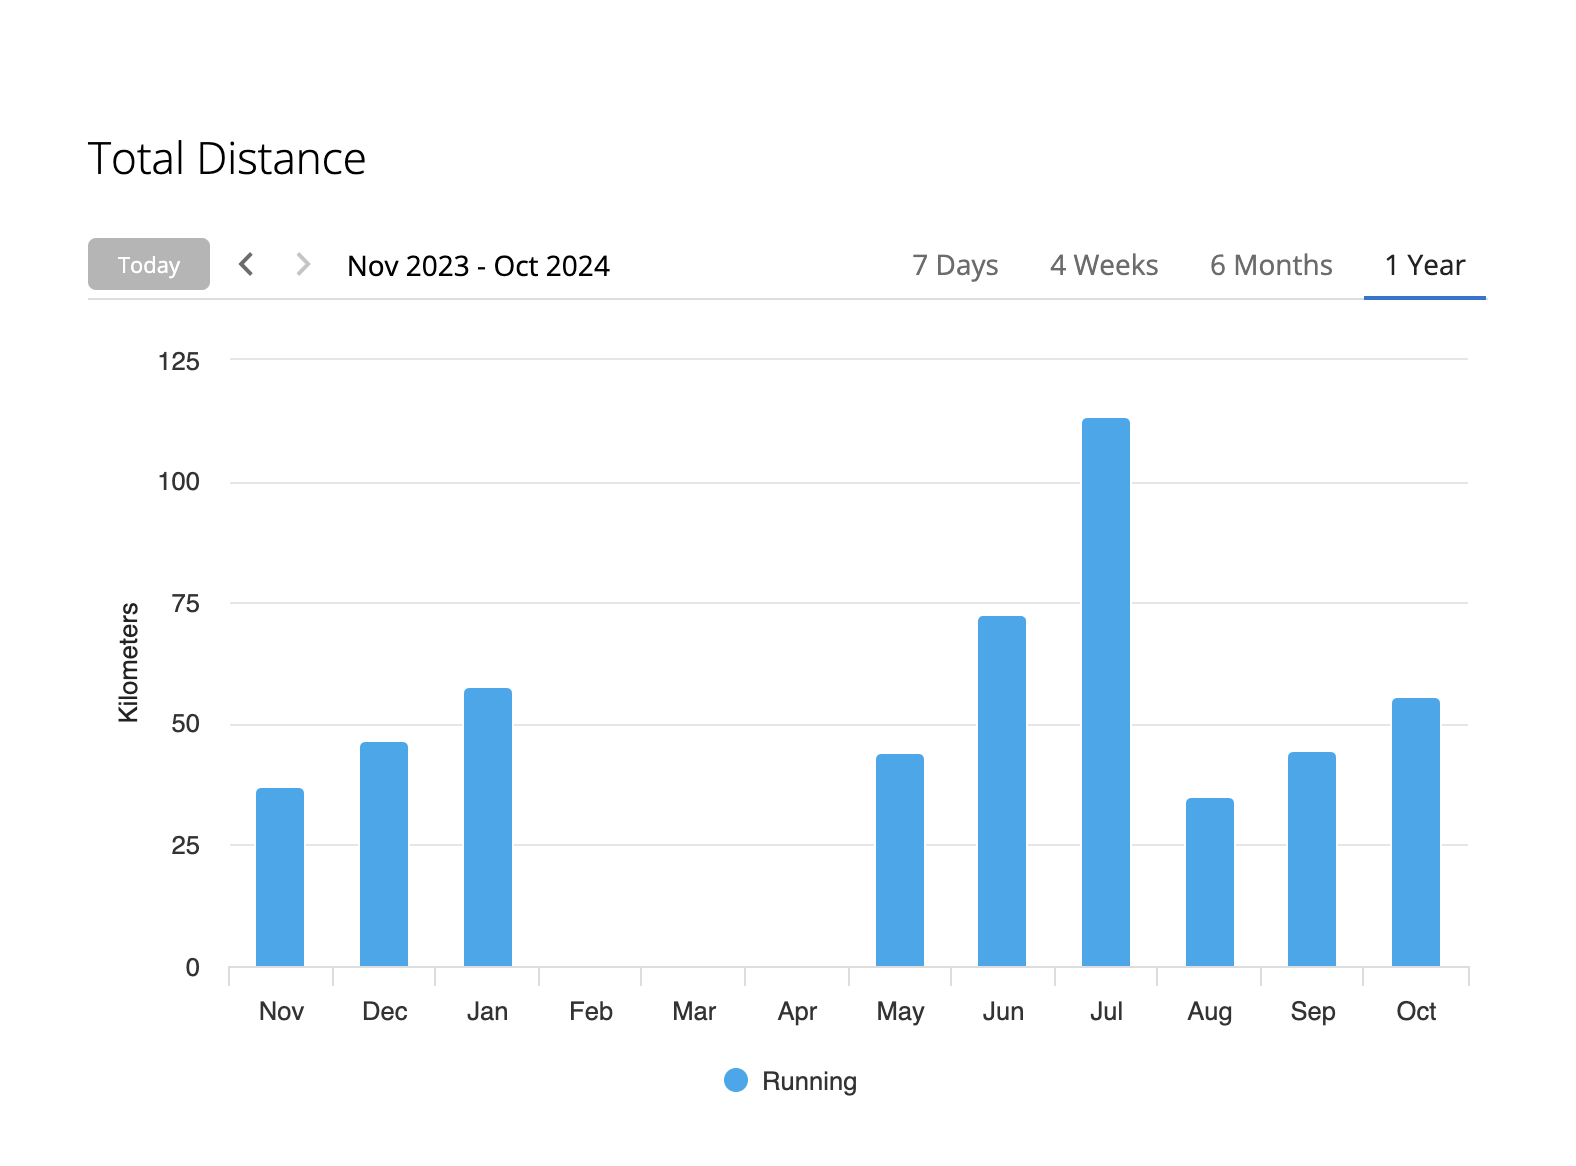
Task: Click the May distance bar
Action: click(899, 860)
